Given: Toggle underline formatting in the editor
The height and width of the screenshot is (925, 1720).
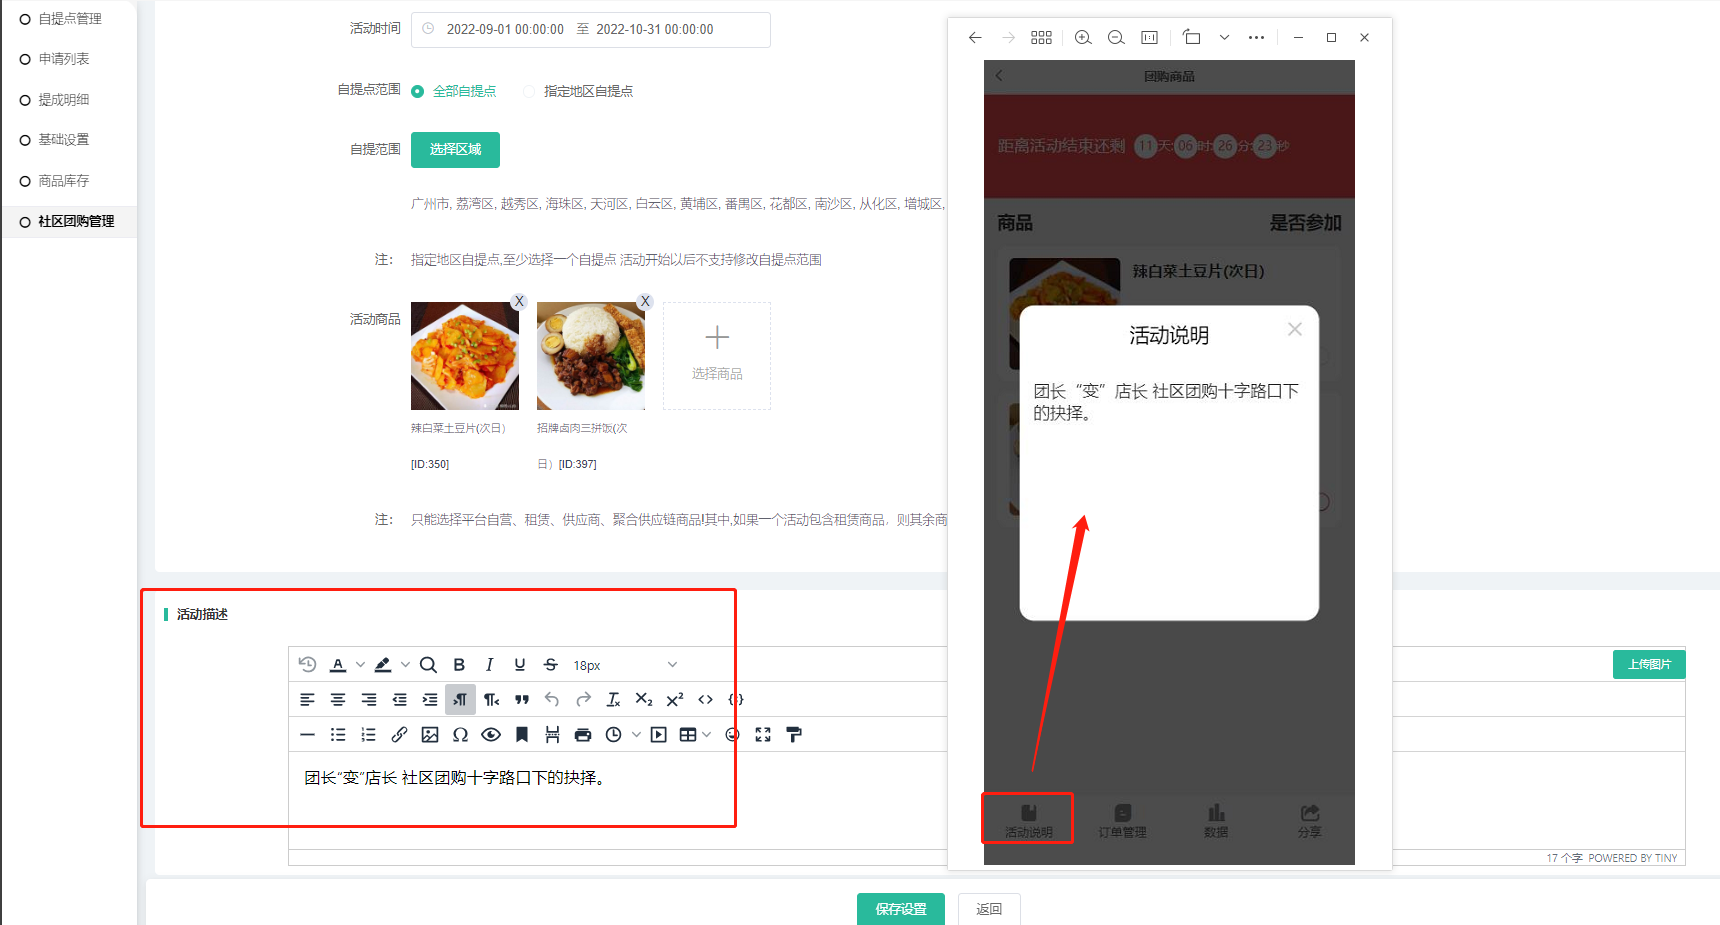Looking at the screenshot, I should click(520, 665).
